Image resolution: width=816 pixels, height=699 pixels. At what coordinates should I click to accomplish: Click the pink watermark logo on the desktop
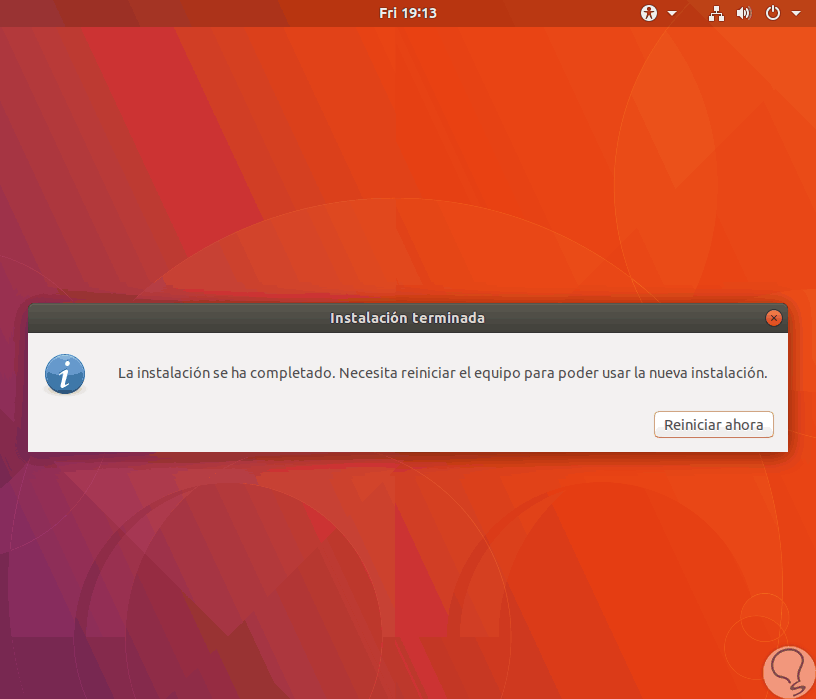[789, 672]
